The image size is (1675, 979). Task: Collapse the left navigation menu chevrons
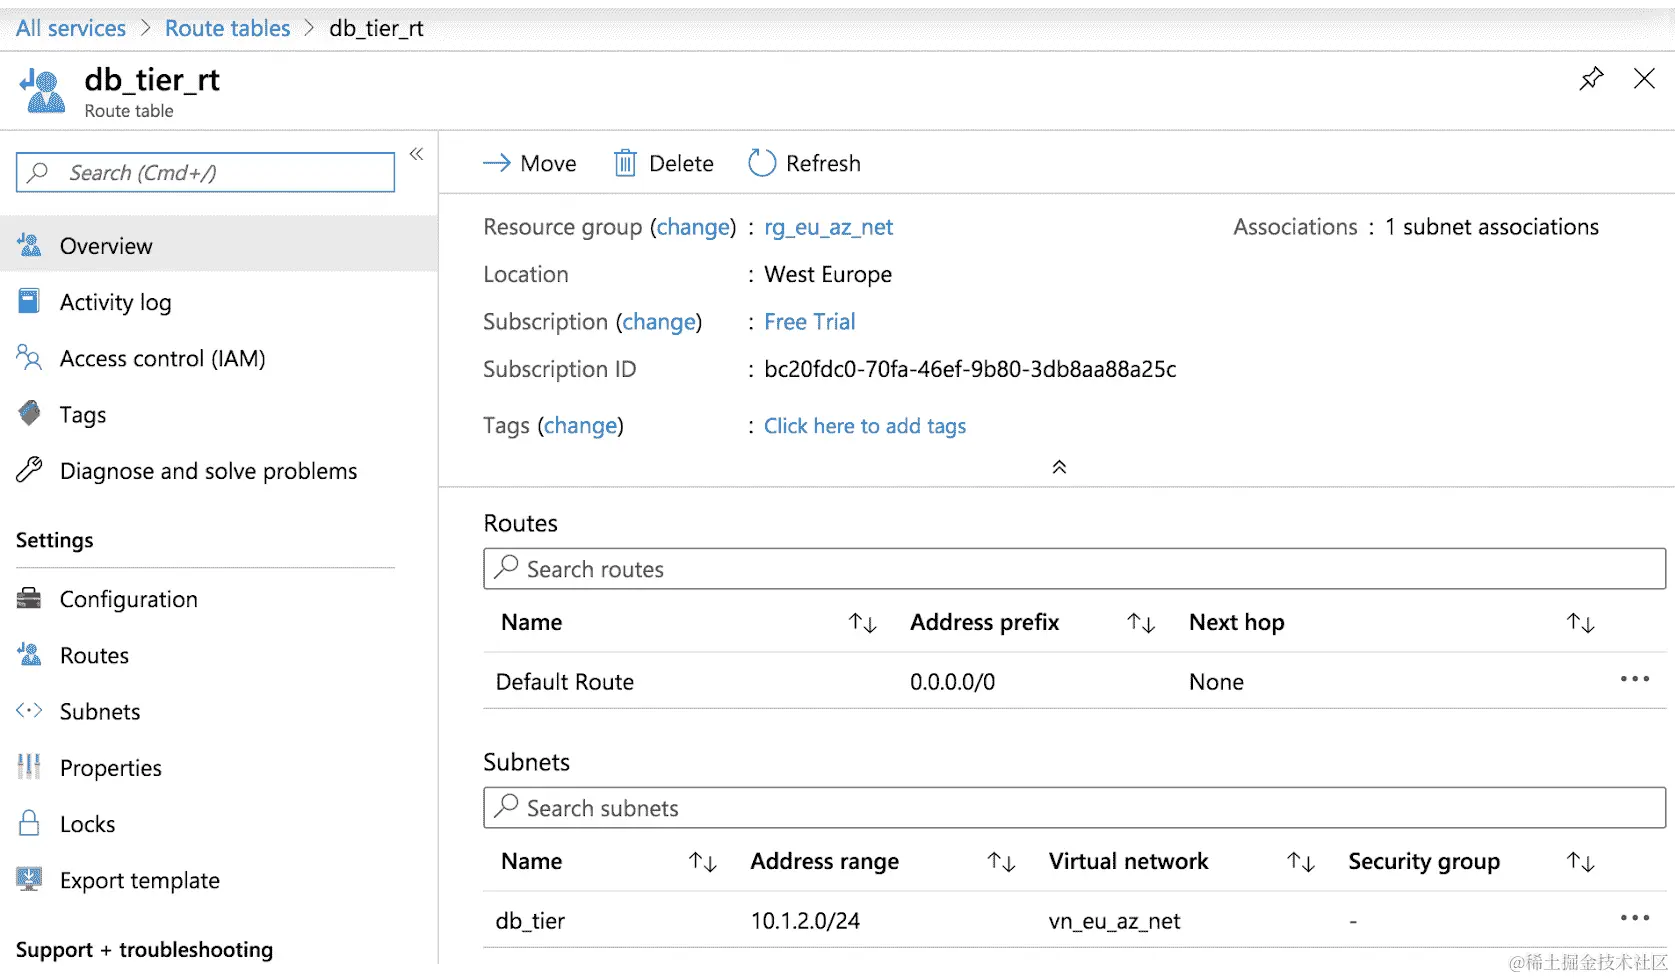click(x=417, y=154)
